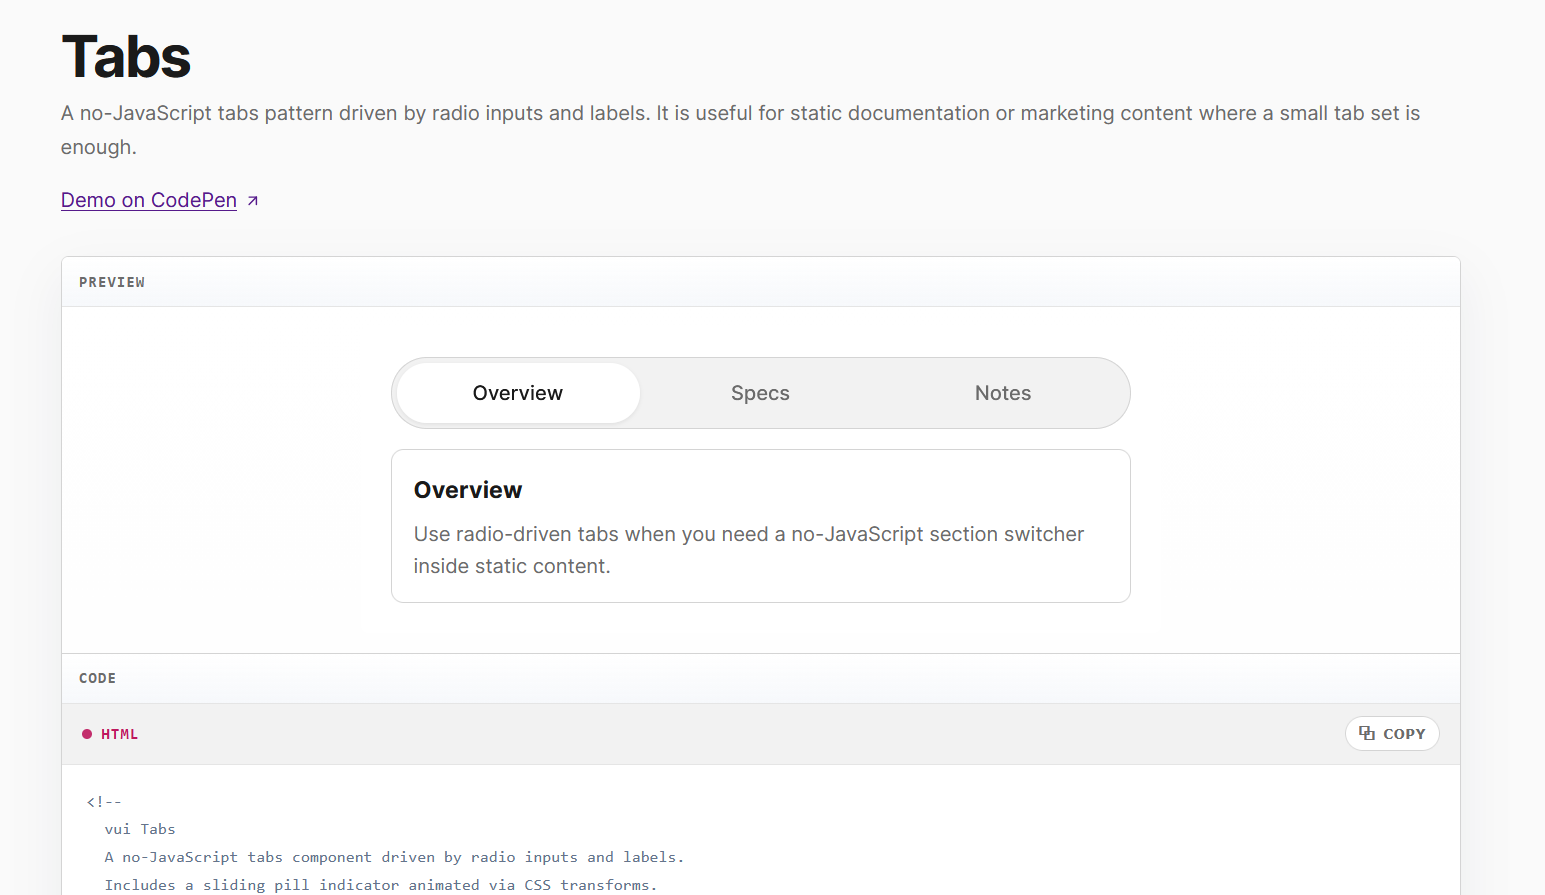
Task: Select the Specs radio tab
Action: [760, 393]
